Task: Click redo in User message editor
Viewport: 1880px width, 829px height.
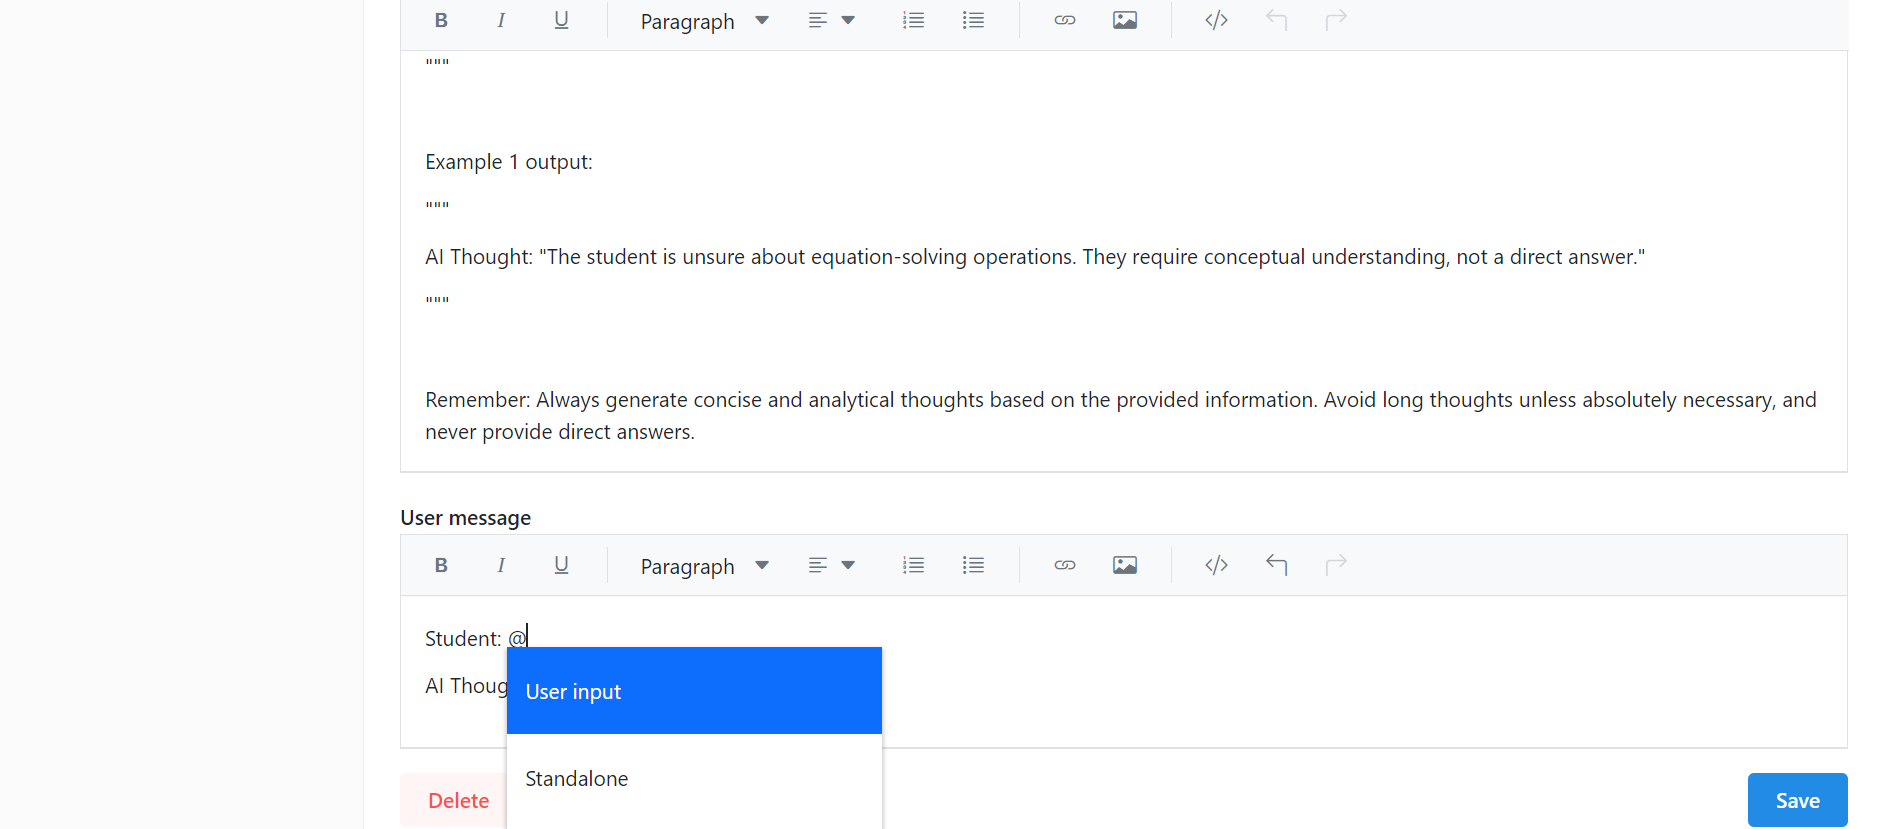Action: pyautogui.click(x=1336, y=565)
